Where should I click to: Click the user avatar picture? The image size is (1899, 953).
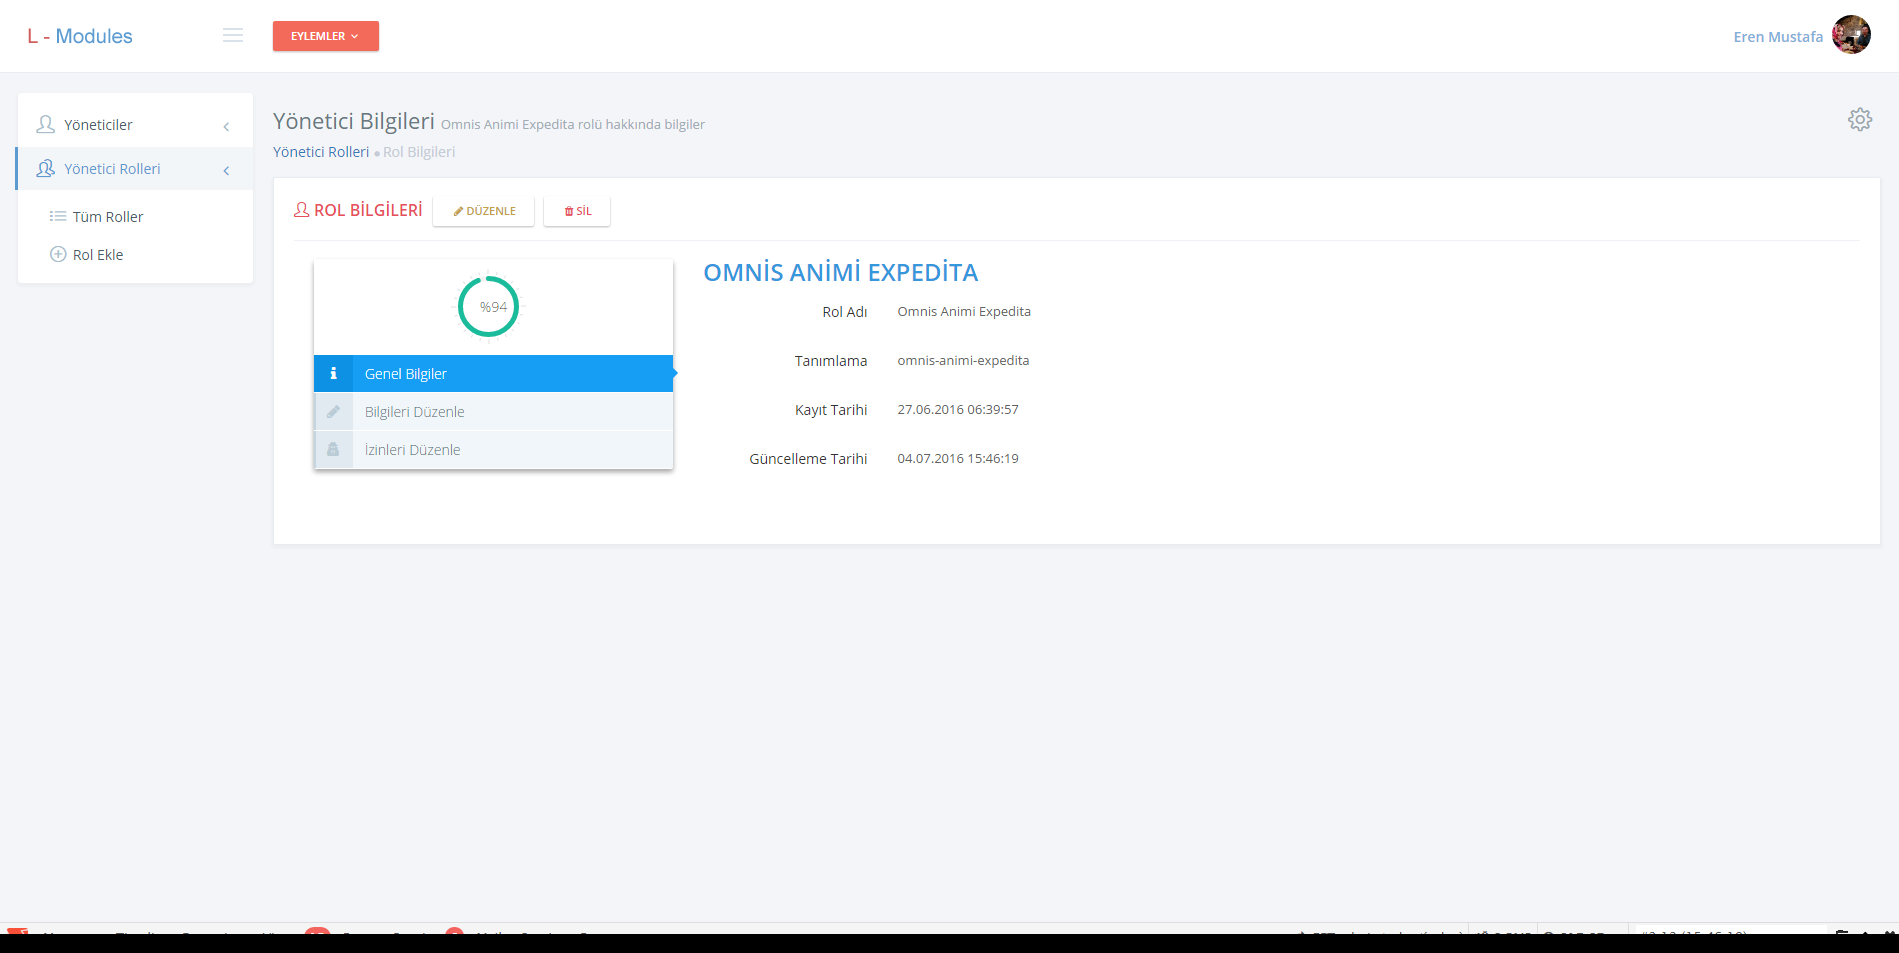tap(1851, 35)
